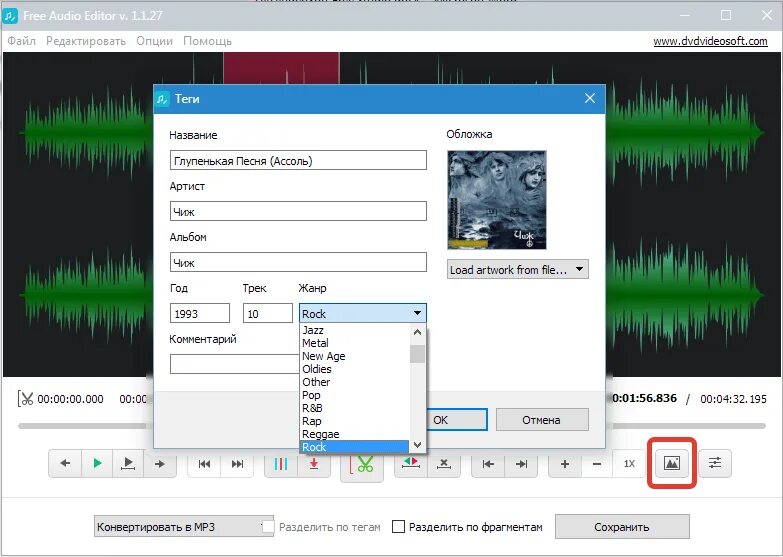This screenshot has height=557, width=783.
Task: Open the Опции menu
Action: [x=154, y=41]
